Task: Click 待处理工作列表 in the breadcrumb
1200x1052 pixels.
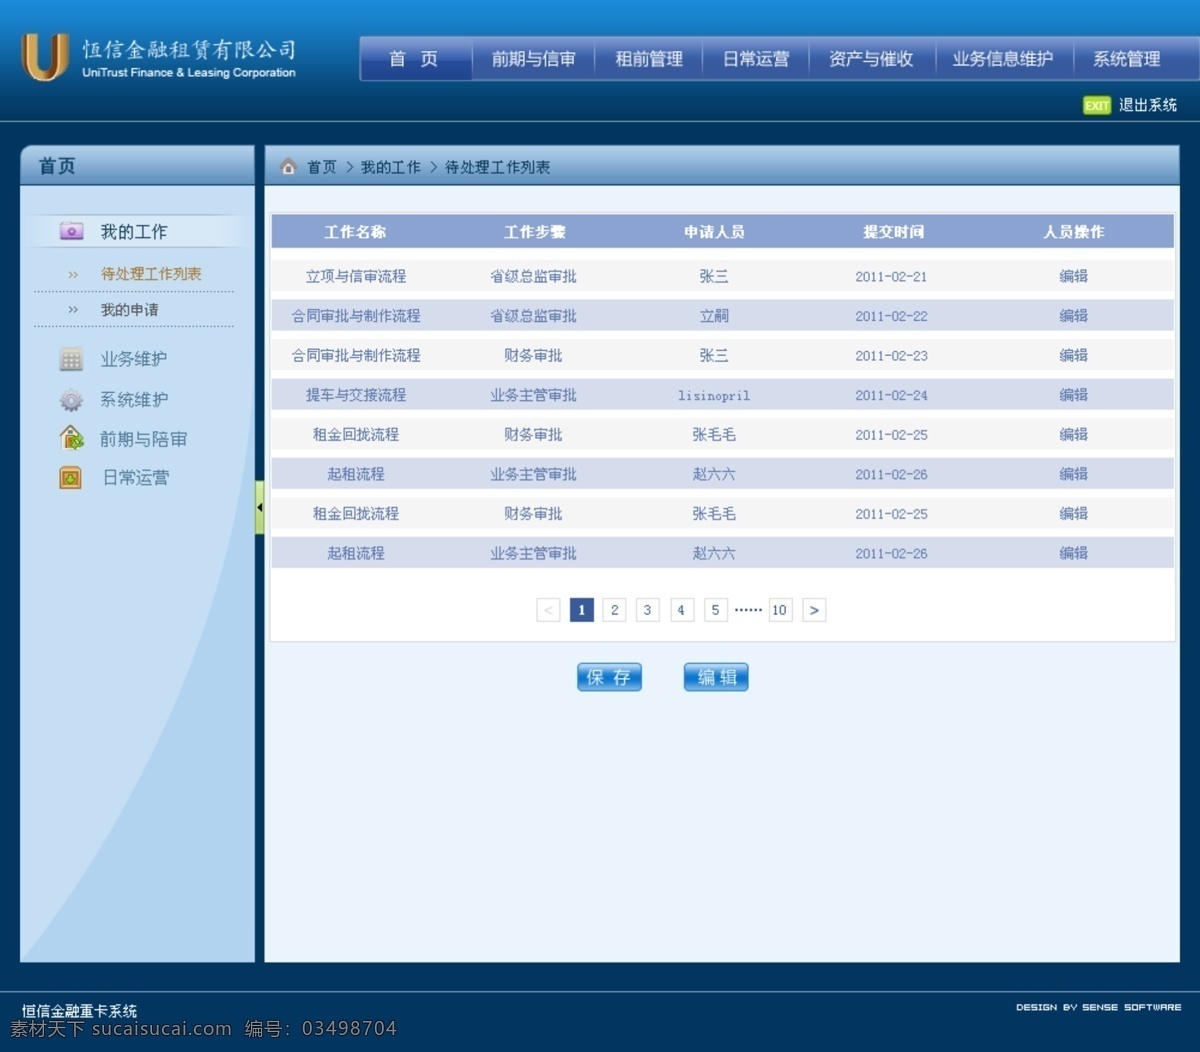Action: tap(497, 167)
